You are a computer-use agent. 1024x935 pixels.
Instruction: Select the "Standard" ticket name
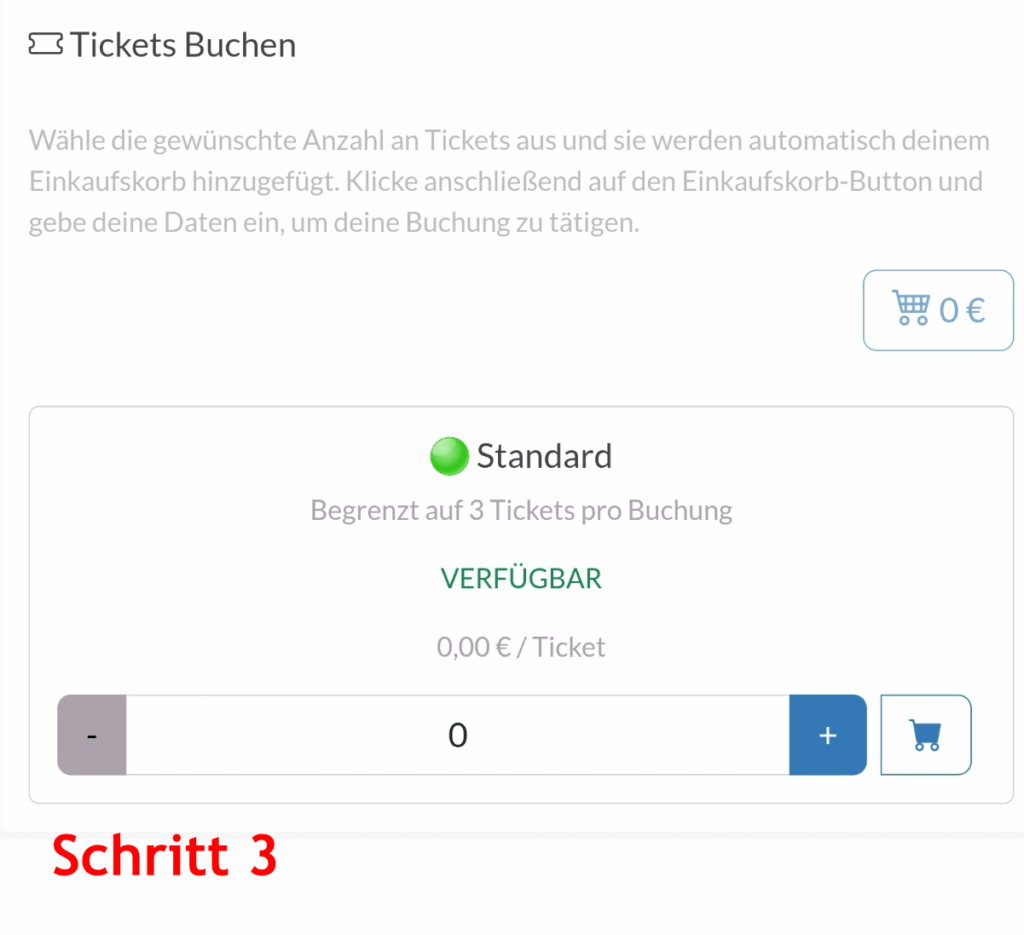[x=544, y=456]
